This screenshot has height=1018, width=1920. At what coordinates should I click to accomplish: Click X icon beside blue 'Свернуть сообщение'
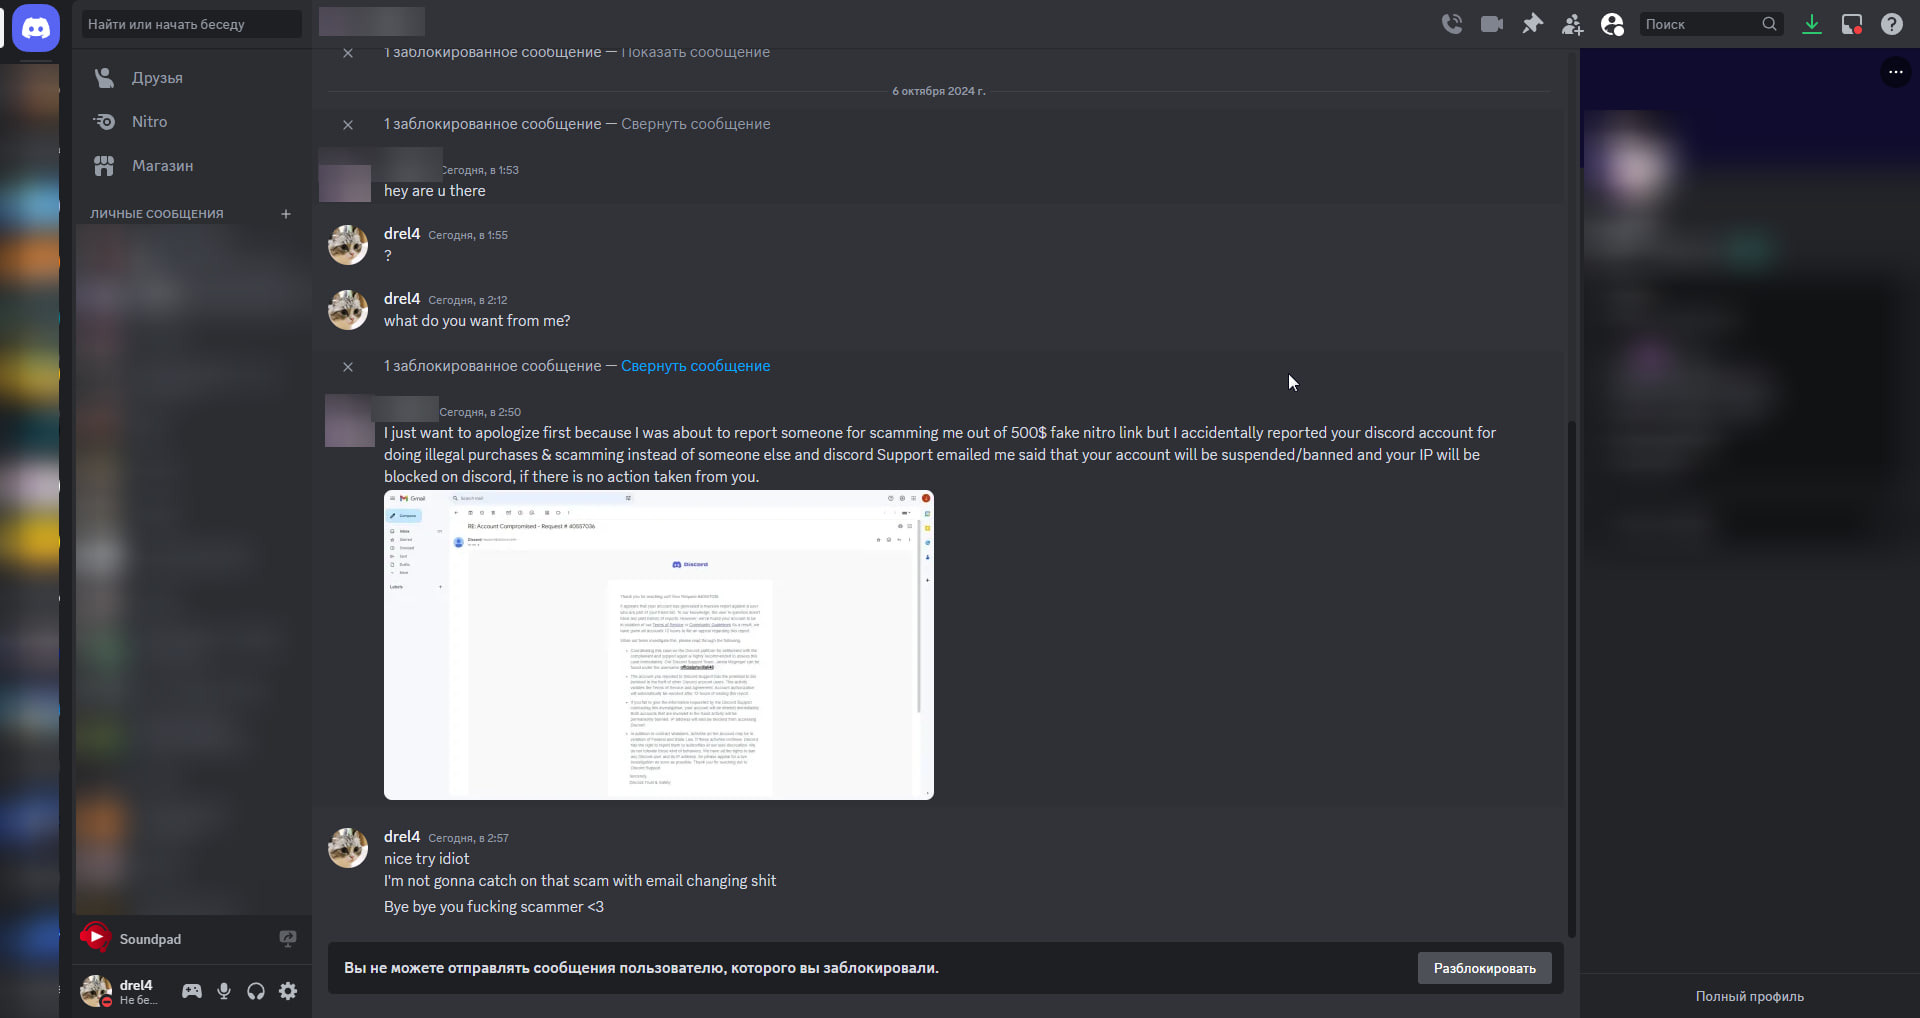click(x=348, y=367)
